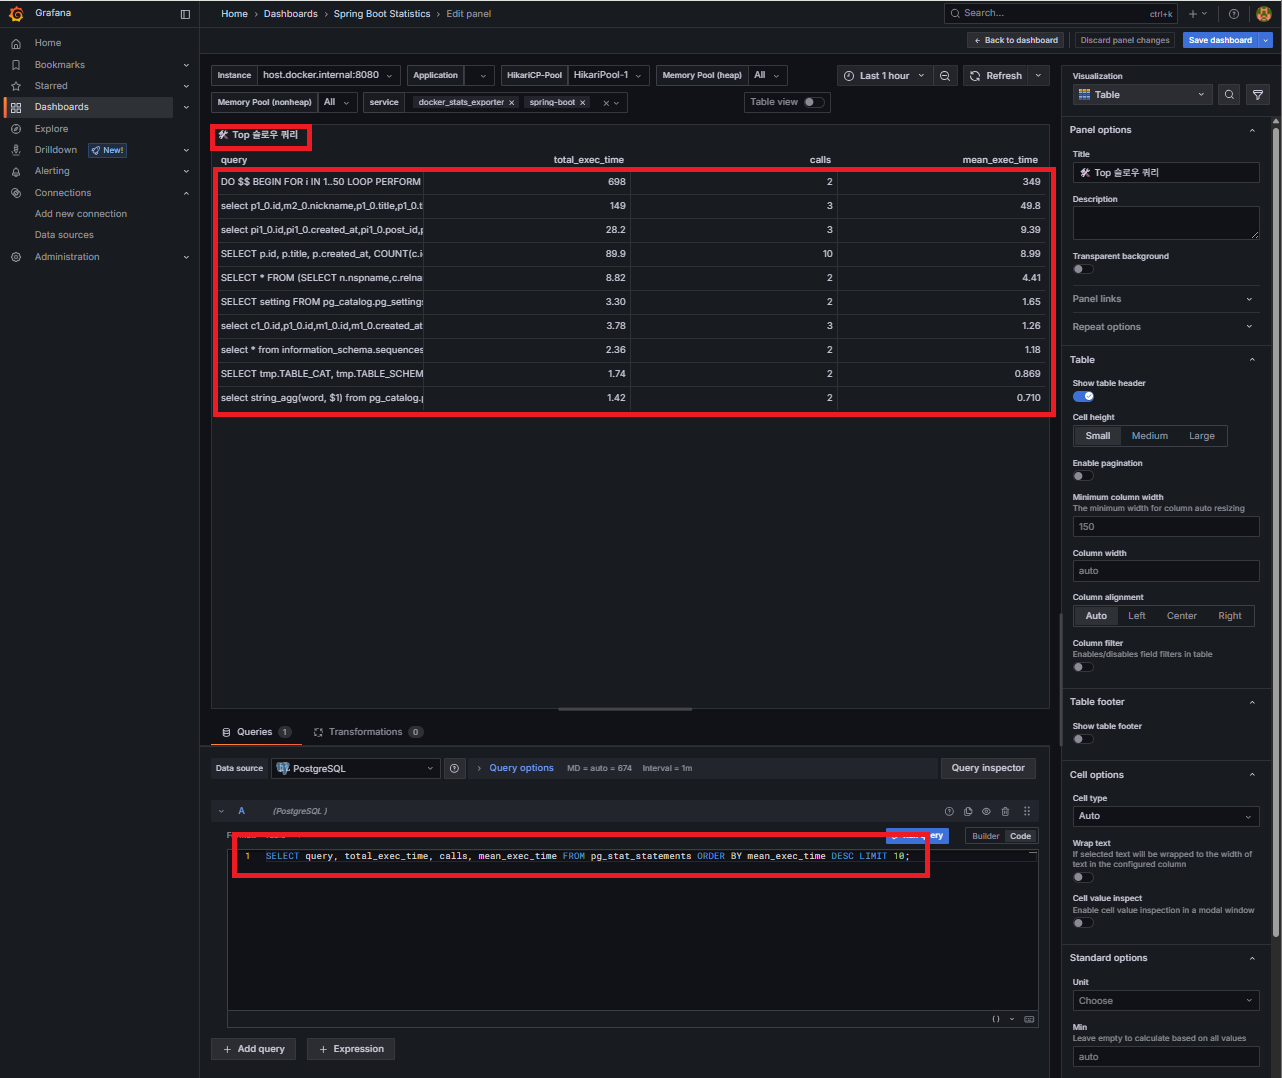Select the Queries tab
The width and height of the screenshot is (1282, 1078).
(x=256, y=732)
